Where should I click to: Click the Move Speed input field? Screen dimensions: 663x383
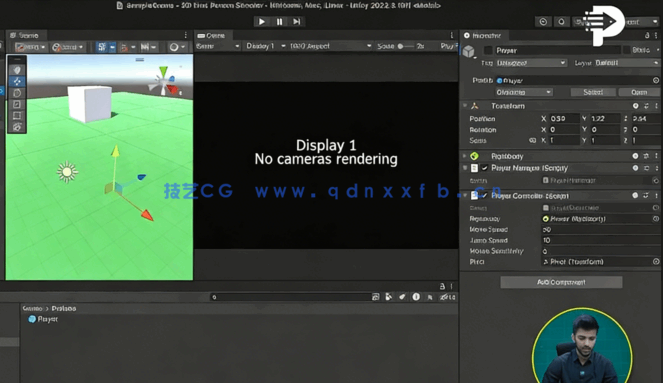pos(600,230)
